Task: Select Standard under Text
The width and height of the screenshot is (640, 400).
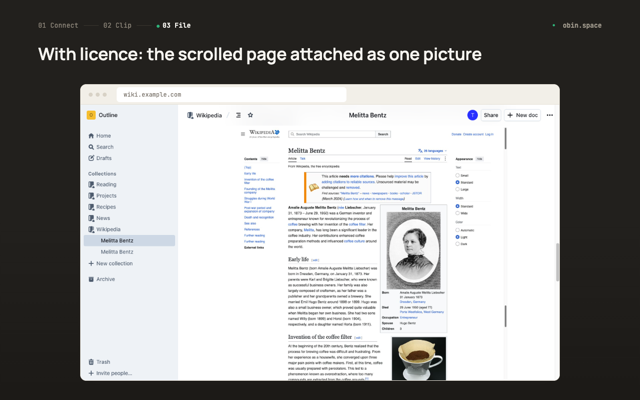Action: (x=458, y=182)
